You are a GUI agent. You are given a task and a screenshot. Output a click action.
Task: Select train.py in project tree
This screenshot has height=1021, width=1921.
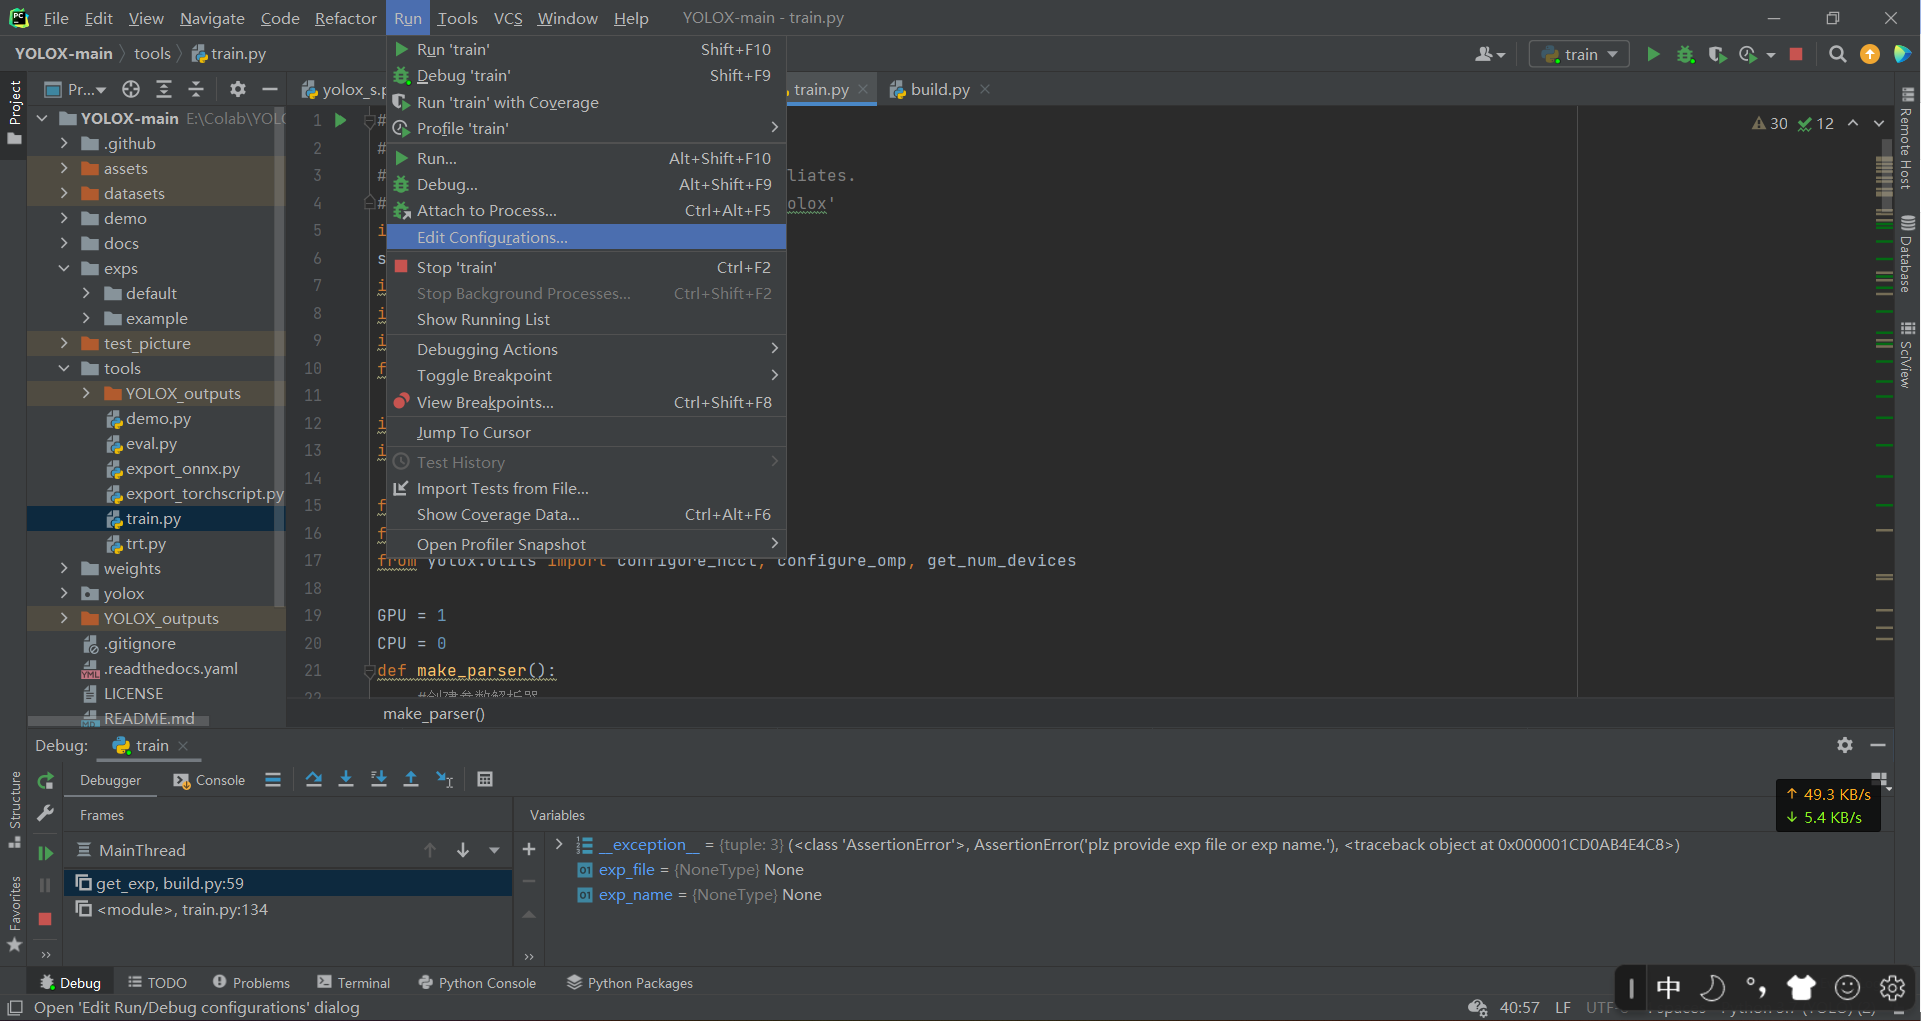[x=153, y=518]
